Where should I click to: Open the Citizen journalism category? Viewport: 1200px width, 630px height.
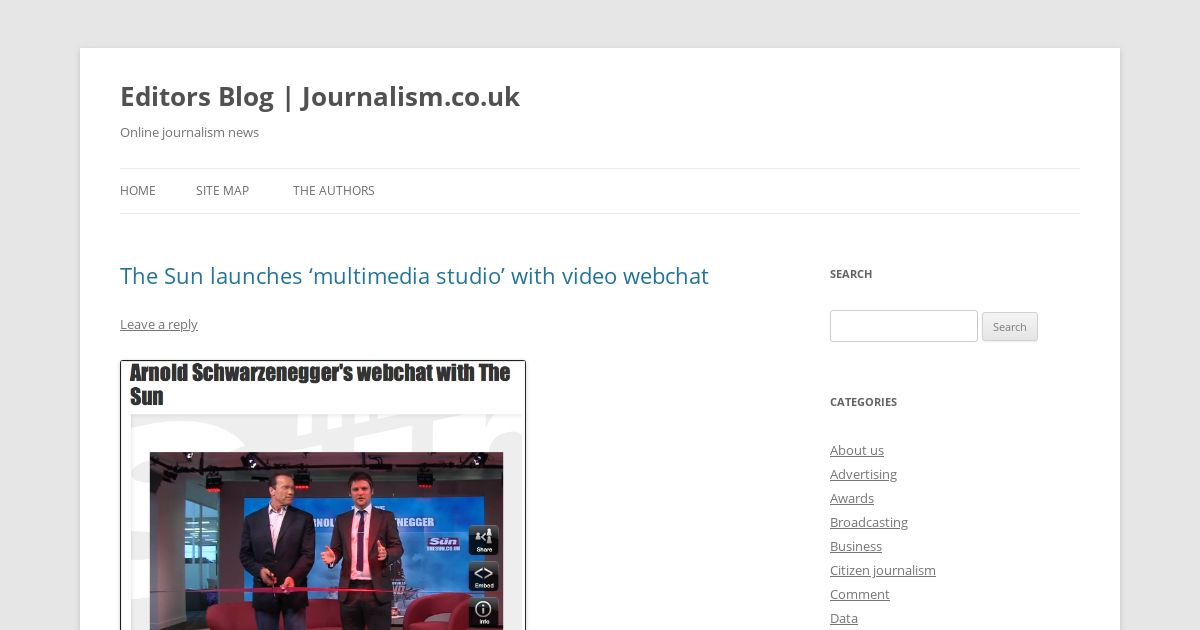coord(883,570)
